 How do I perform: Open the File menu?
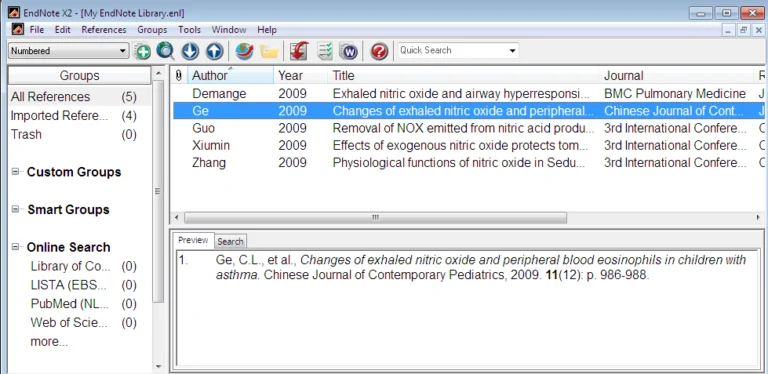pyautogui.click(x=37, y=30)
